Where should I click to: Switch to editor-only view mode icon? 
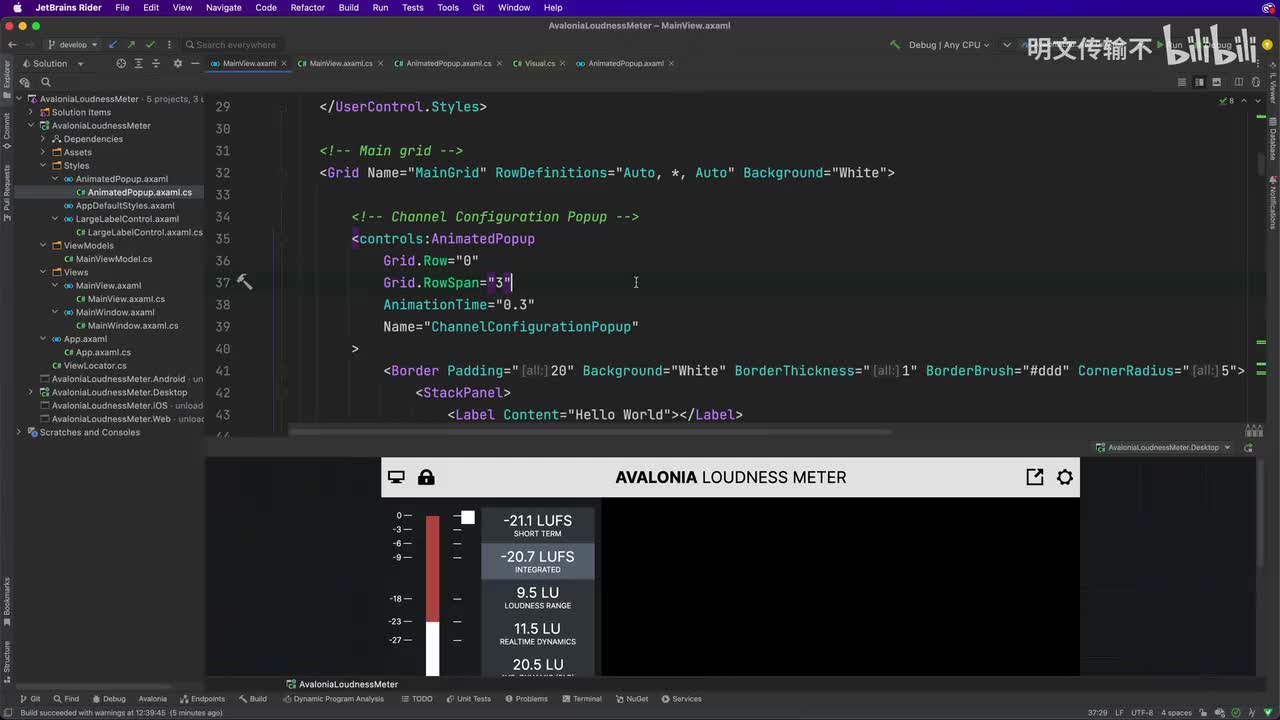[x=1183, y=82]
